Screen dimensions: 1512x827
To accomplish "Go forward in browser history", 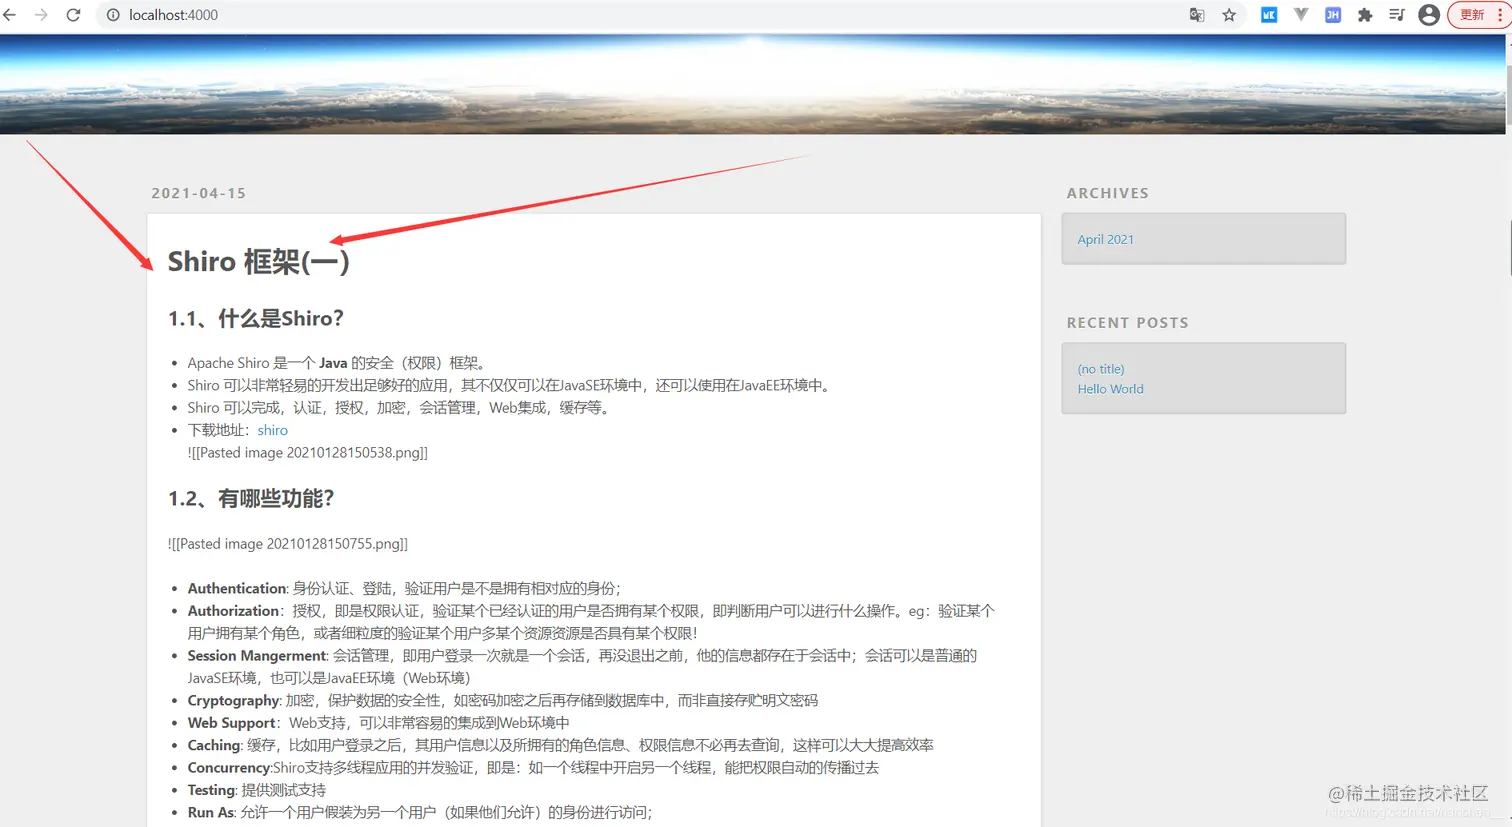I will tap(41, 15).
